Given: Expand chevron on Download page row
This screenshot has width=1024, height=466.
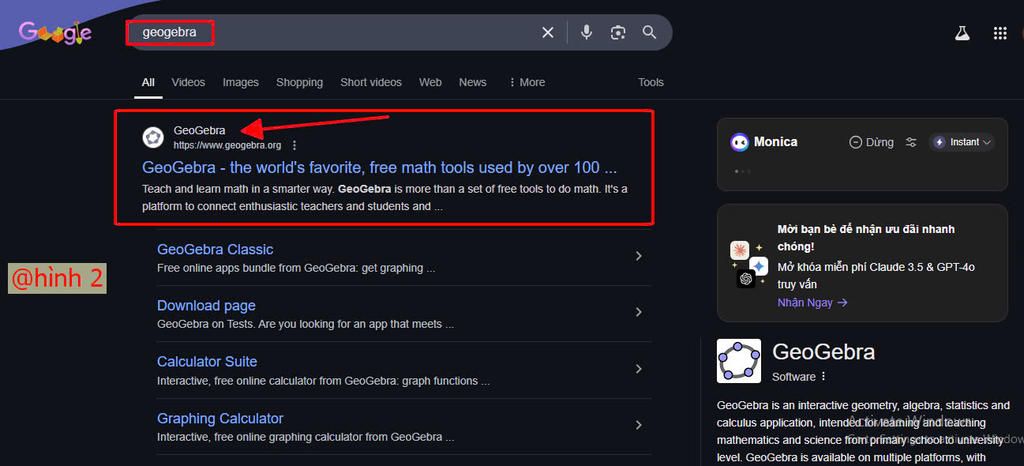Looking at the screenshot, I should point(639,313).
